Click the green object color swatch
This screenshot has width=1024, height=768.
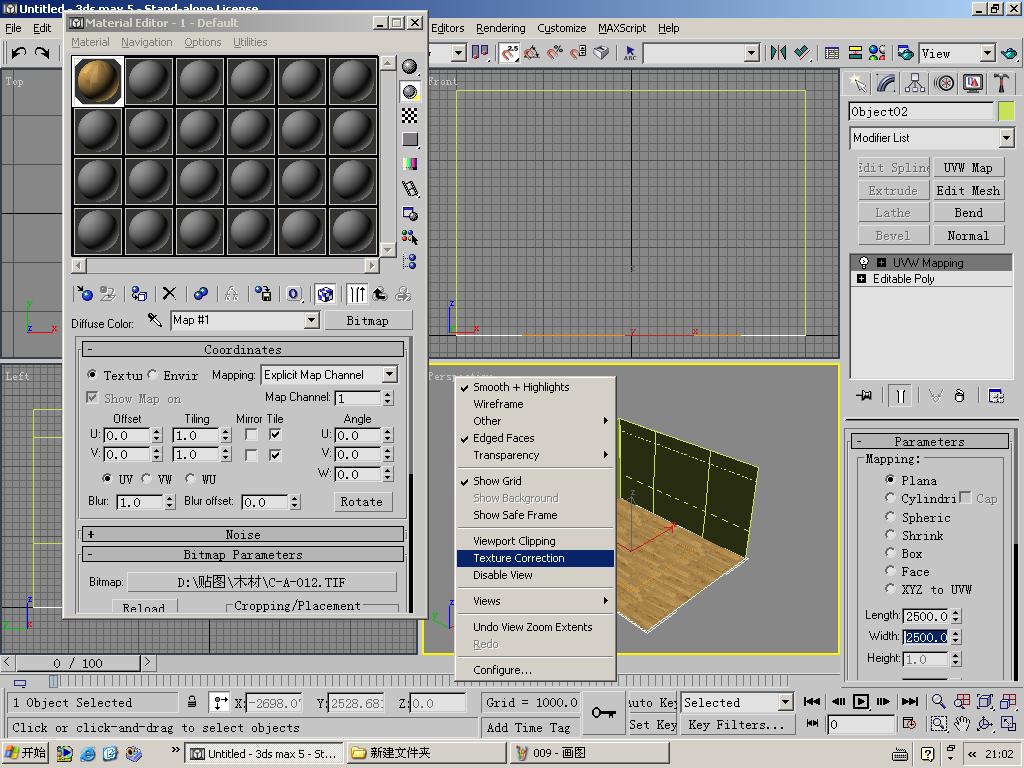(x=1005, y=111)
